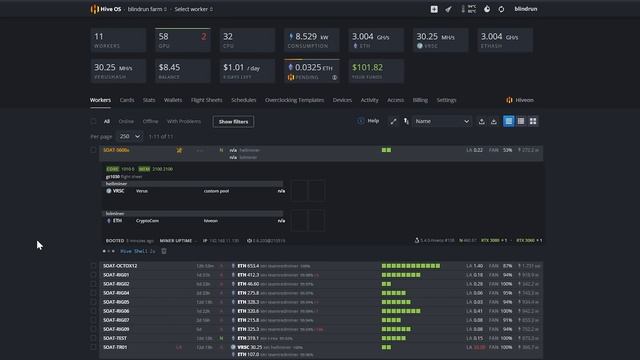Open the Billing tab
The width and height of the screenshot is (640, 360).
420,100
